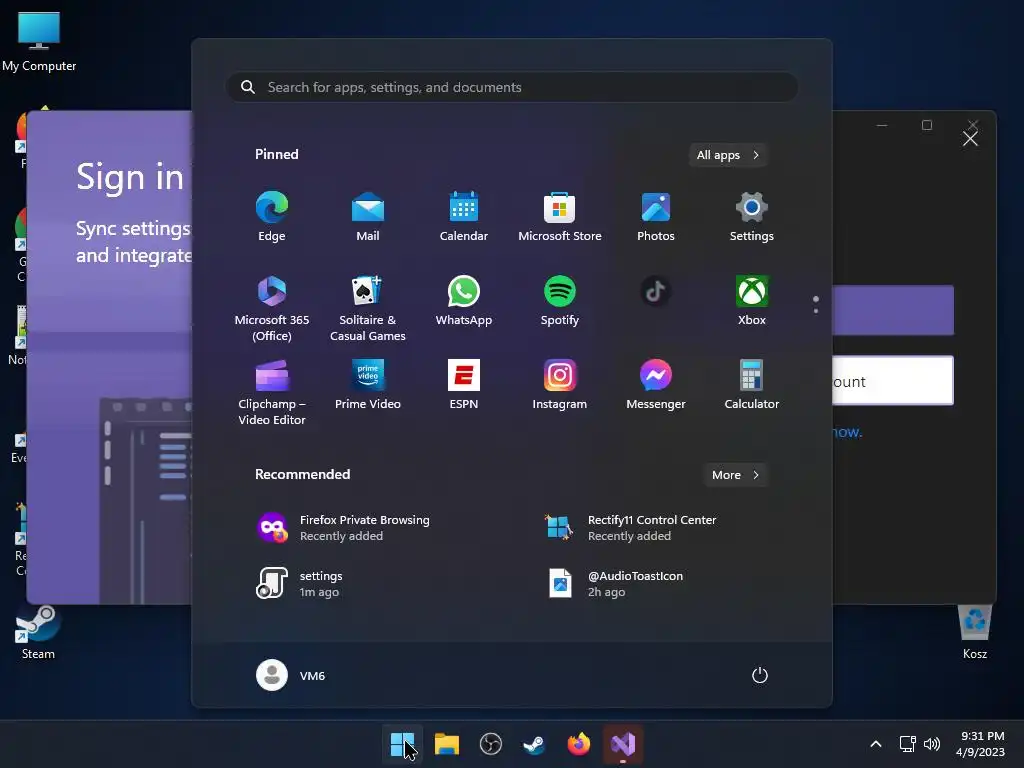Open Clipchamp Video Editor

(x=272, y=392)
